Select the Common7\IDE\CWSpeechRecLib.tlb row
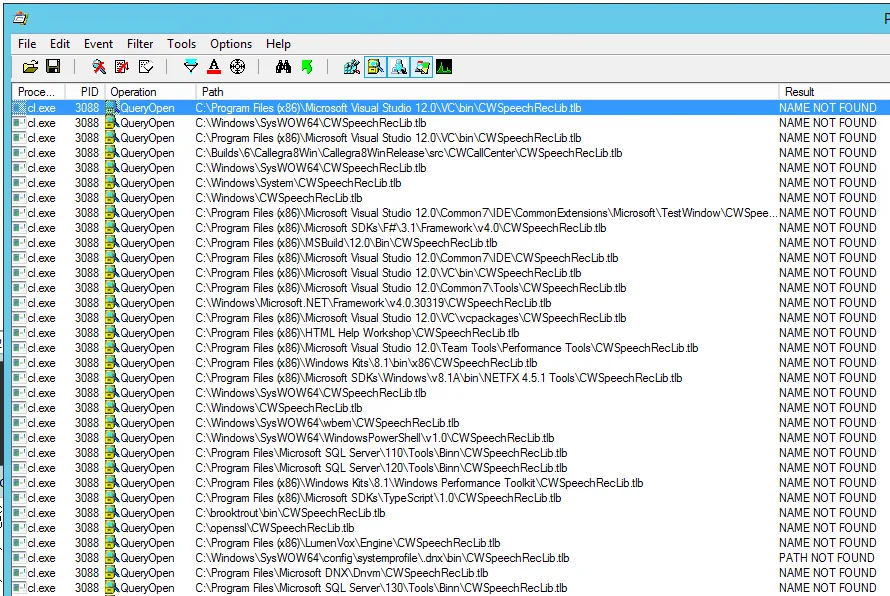This screenshot has height=596, width=890. pos(451,258)
